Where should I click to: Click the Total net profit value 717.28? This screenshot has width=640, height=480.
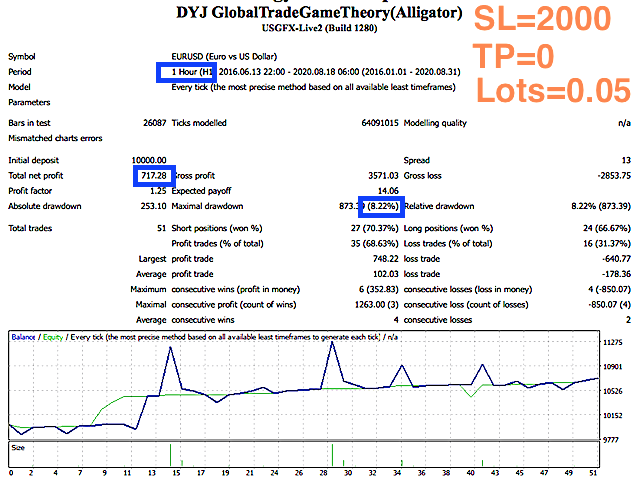coord(154,176)
